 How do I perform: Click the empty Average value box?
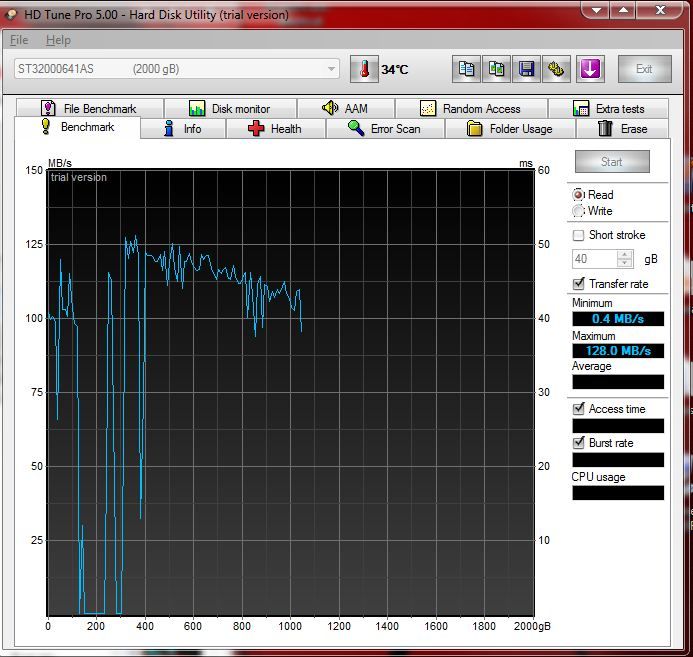point(618,382)
